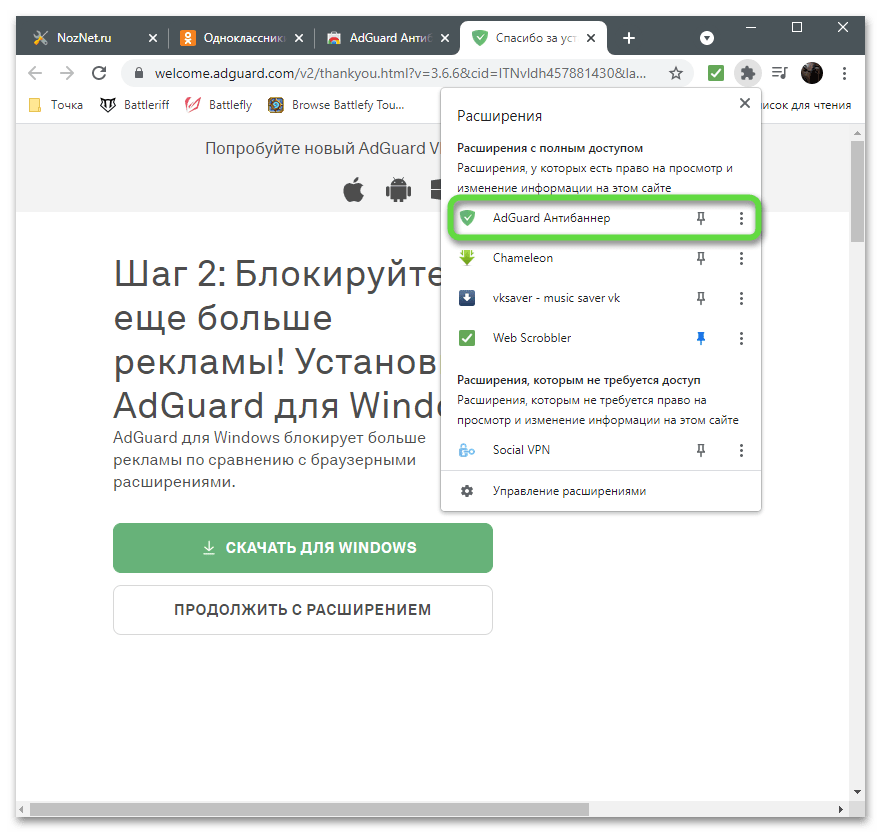The width and height of the screenshot is (881, 833).
Task: Open more options for Social VPN
Action: pos(741,450)
